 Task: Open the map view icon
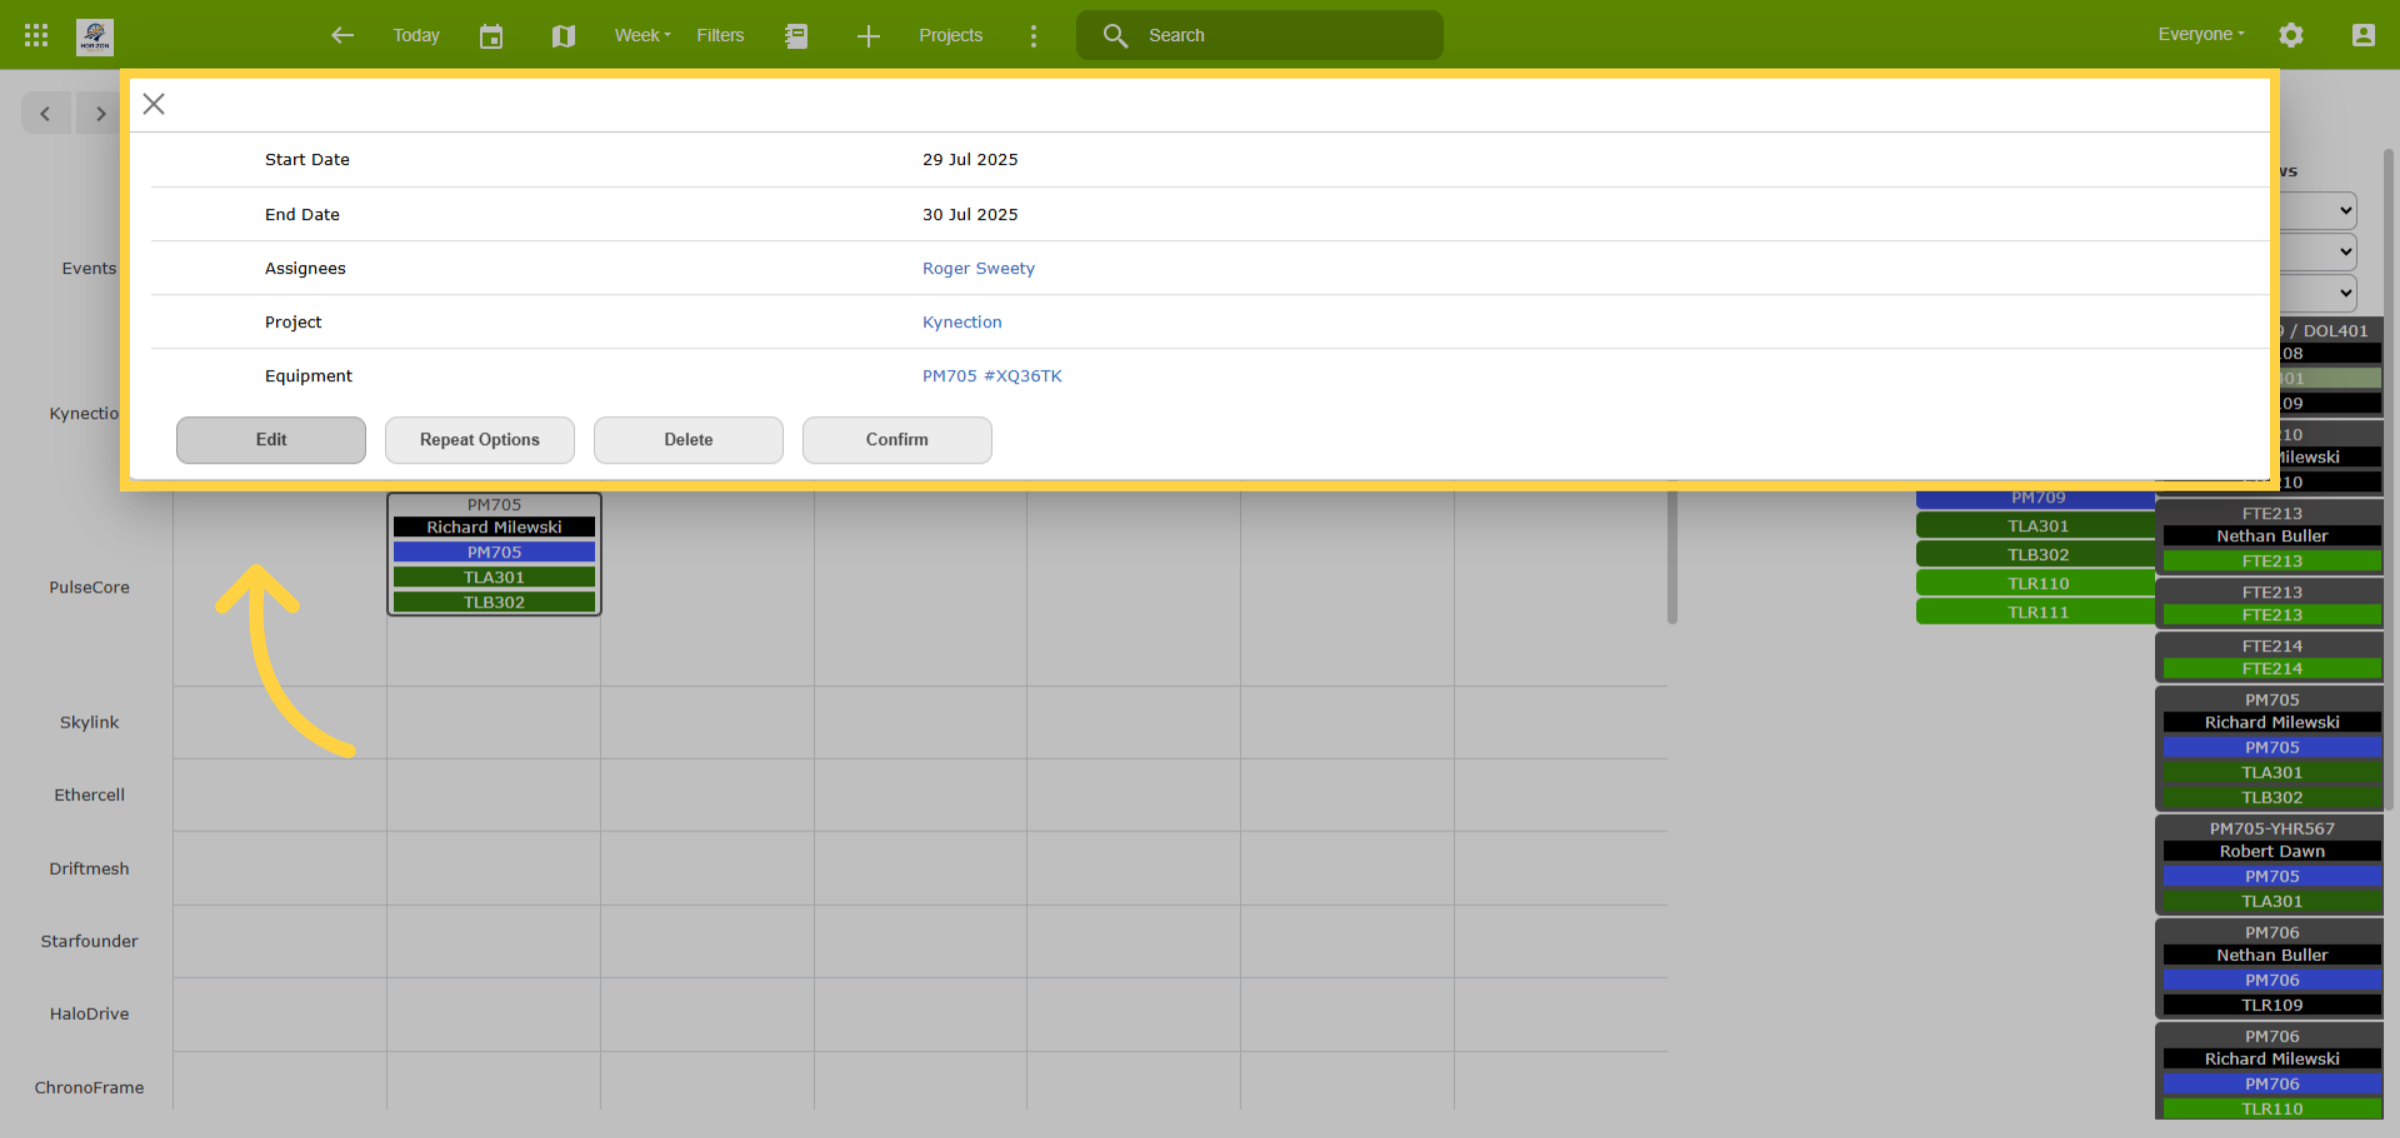coord(563,36)
